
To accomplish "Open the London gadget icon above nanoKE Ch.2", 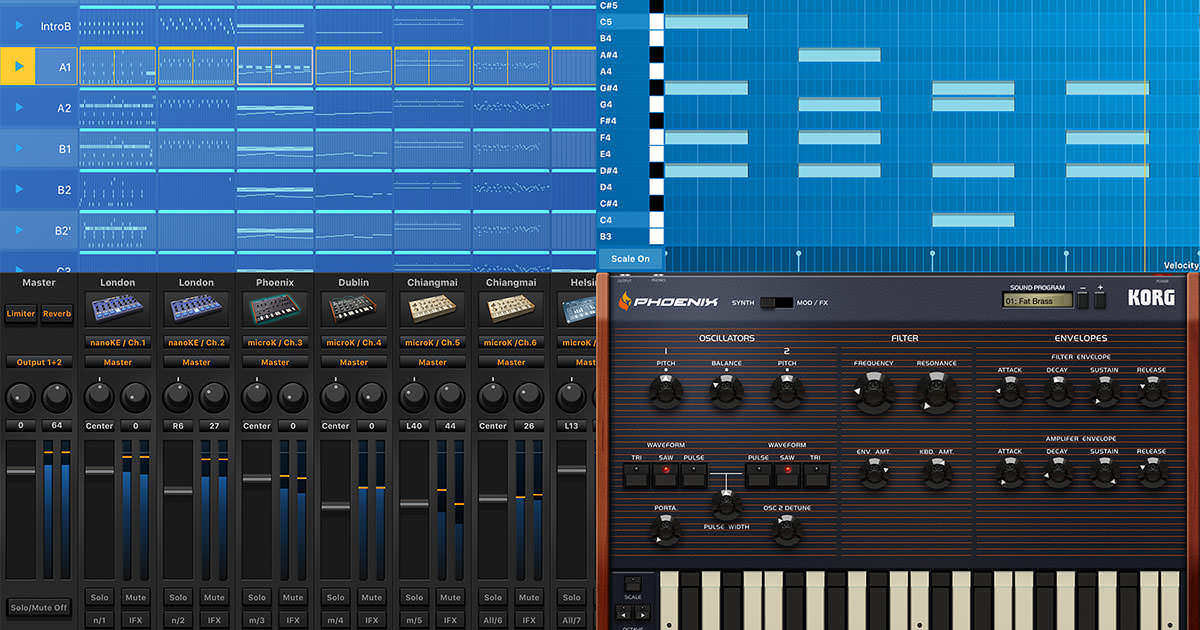I will coord(196,309).
